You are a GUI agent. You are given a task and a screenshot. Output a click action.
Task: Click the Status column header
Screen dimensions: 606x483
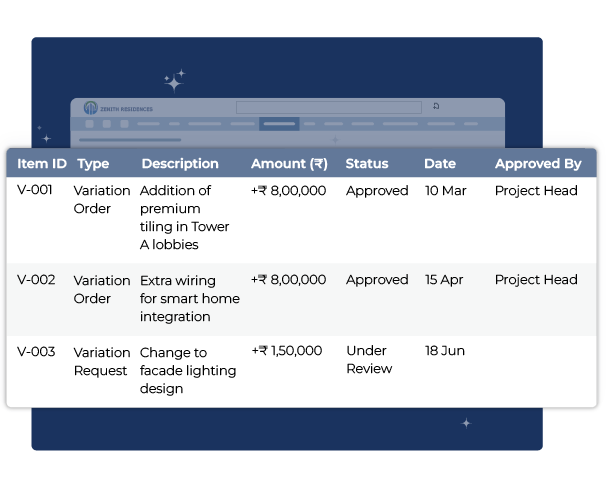pyautogui.click(x=366, y=164)
